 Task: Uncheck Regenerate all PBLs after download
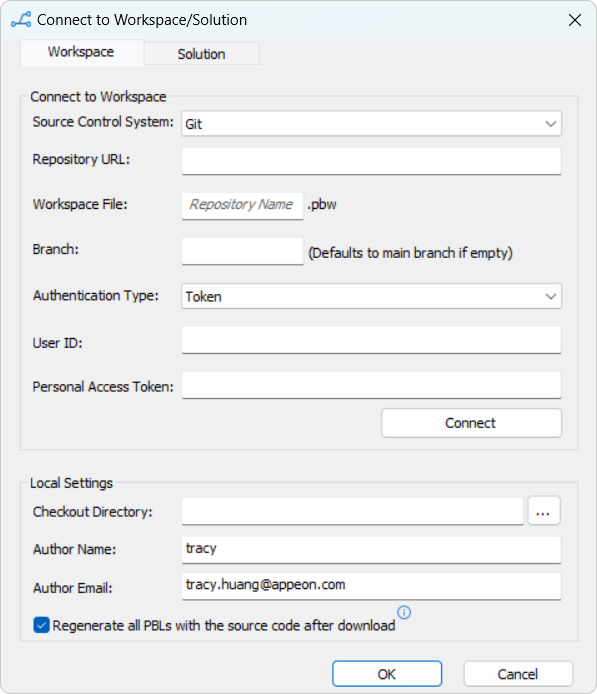pos(42,625)
